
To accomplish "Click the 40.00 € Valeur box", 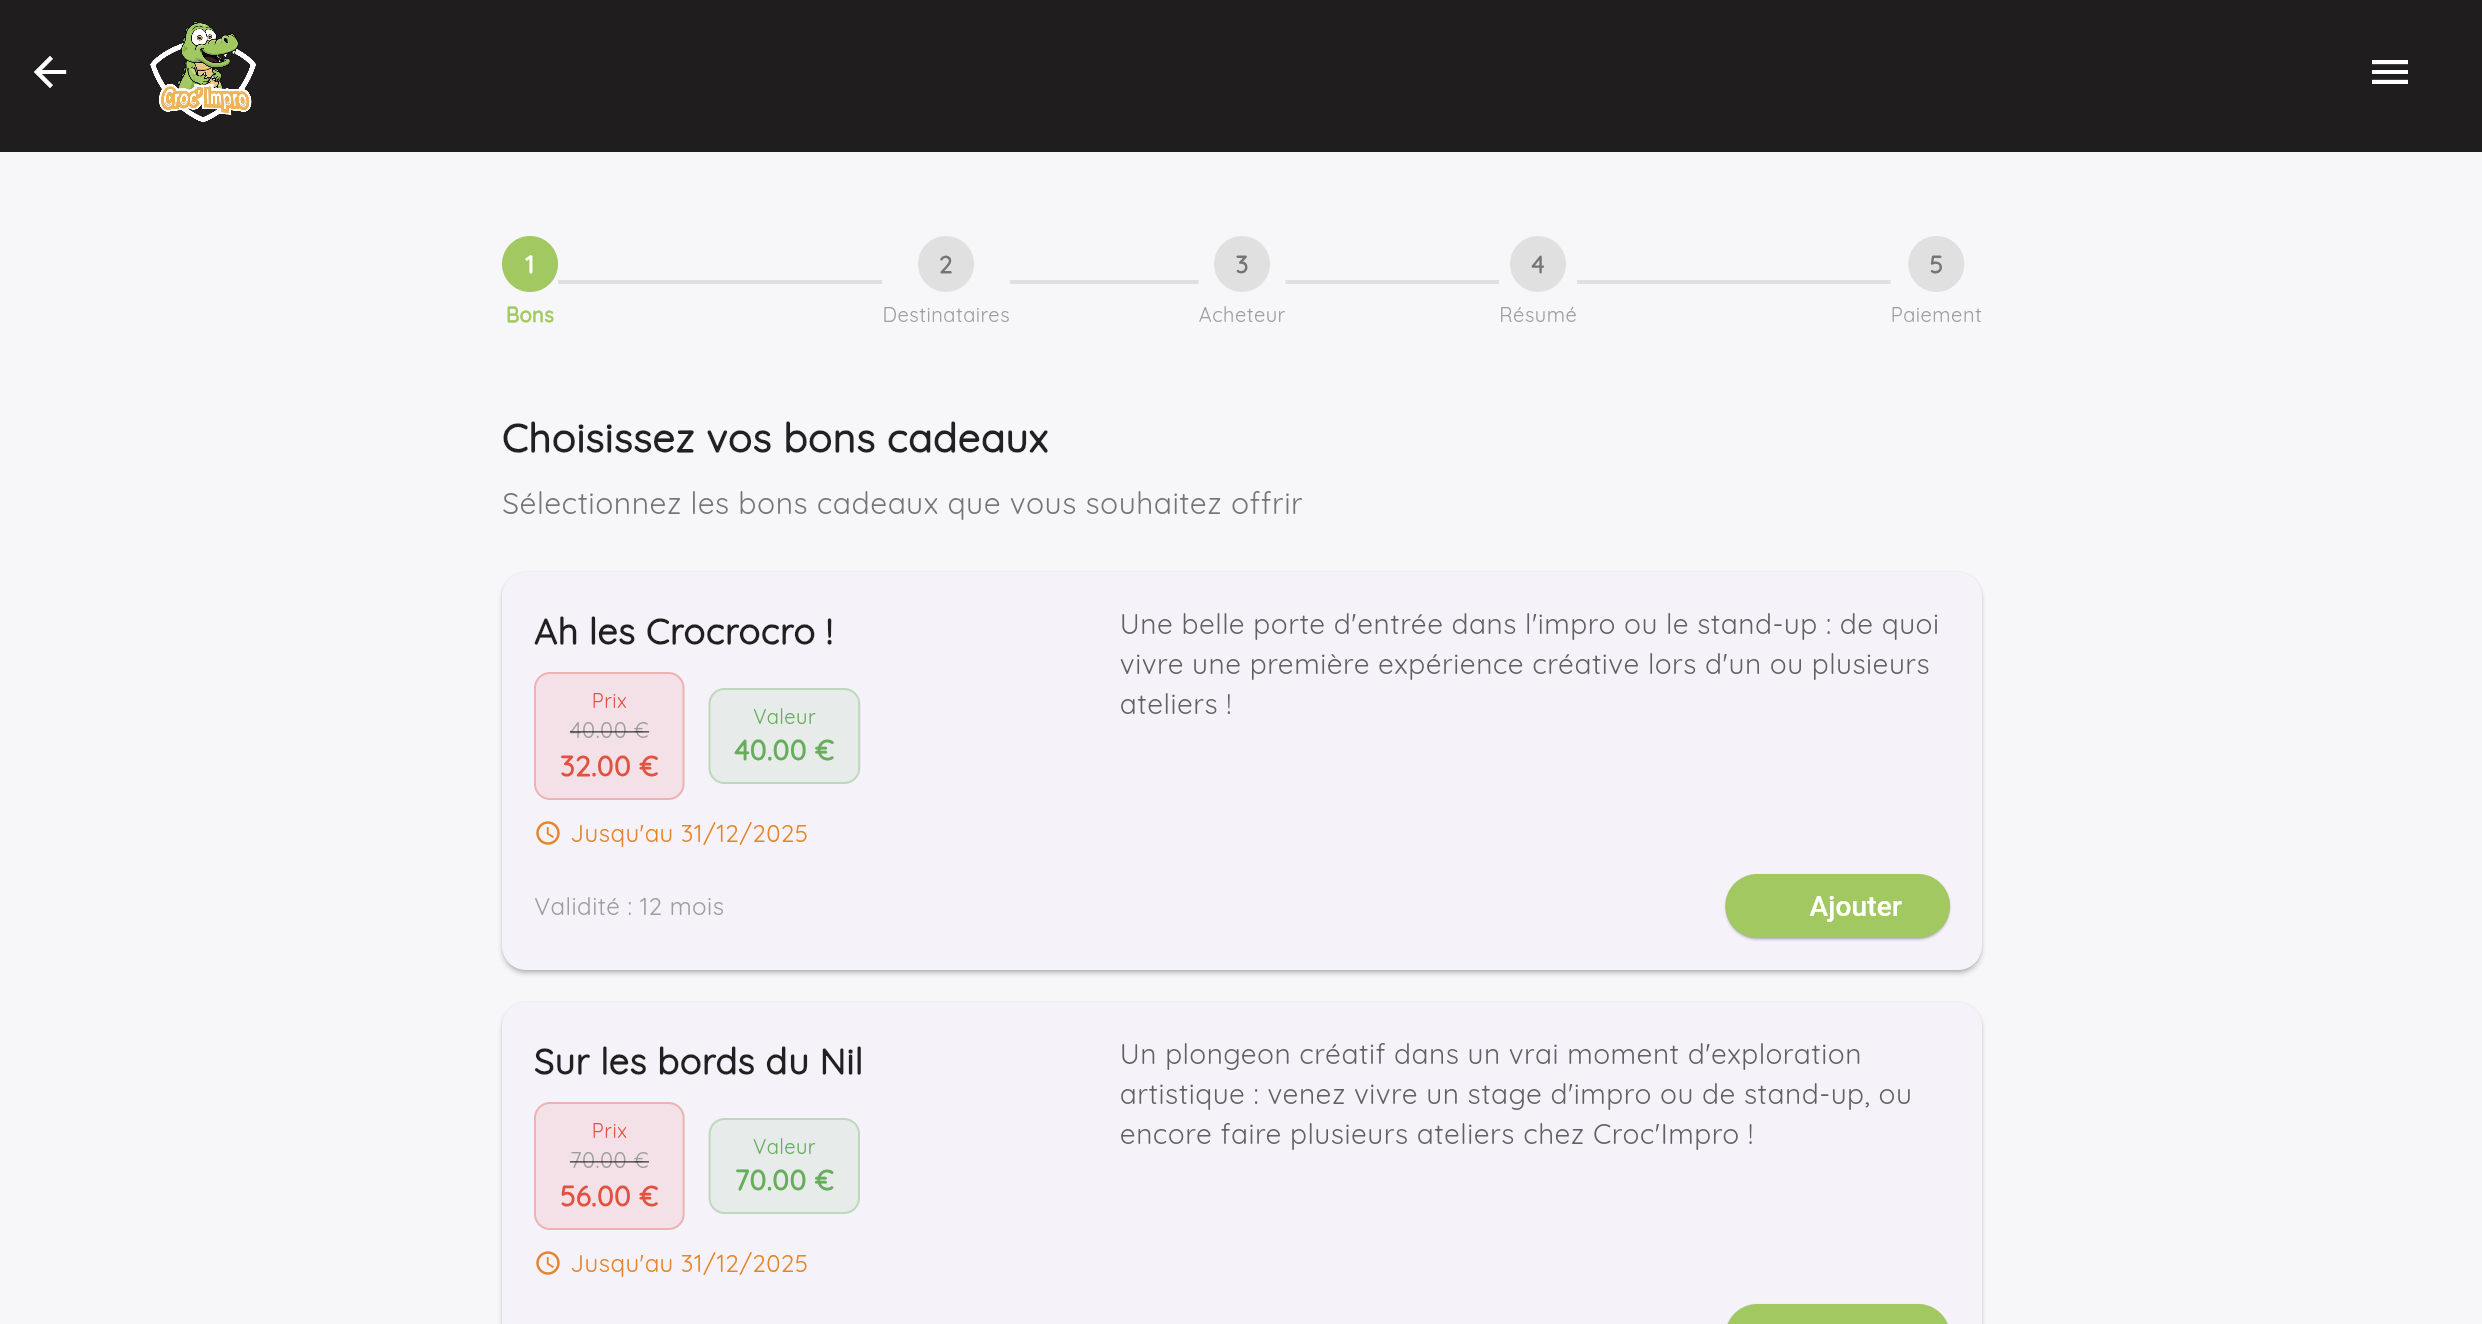I will point(784,736).
